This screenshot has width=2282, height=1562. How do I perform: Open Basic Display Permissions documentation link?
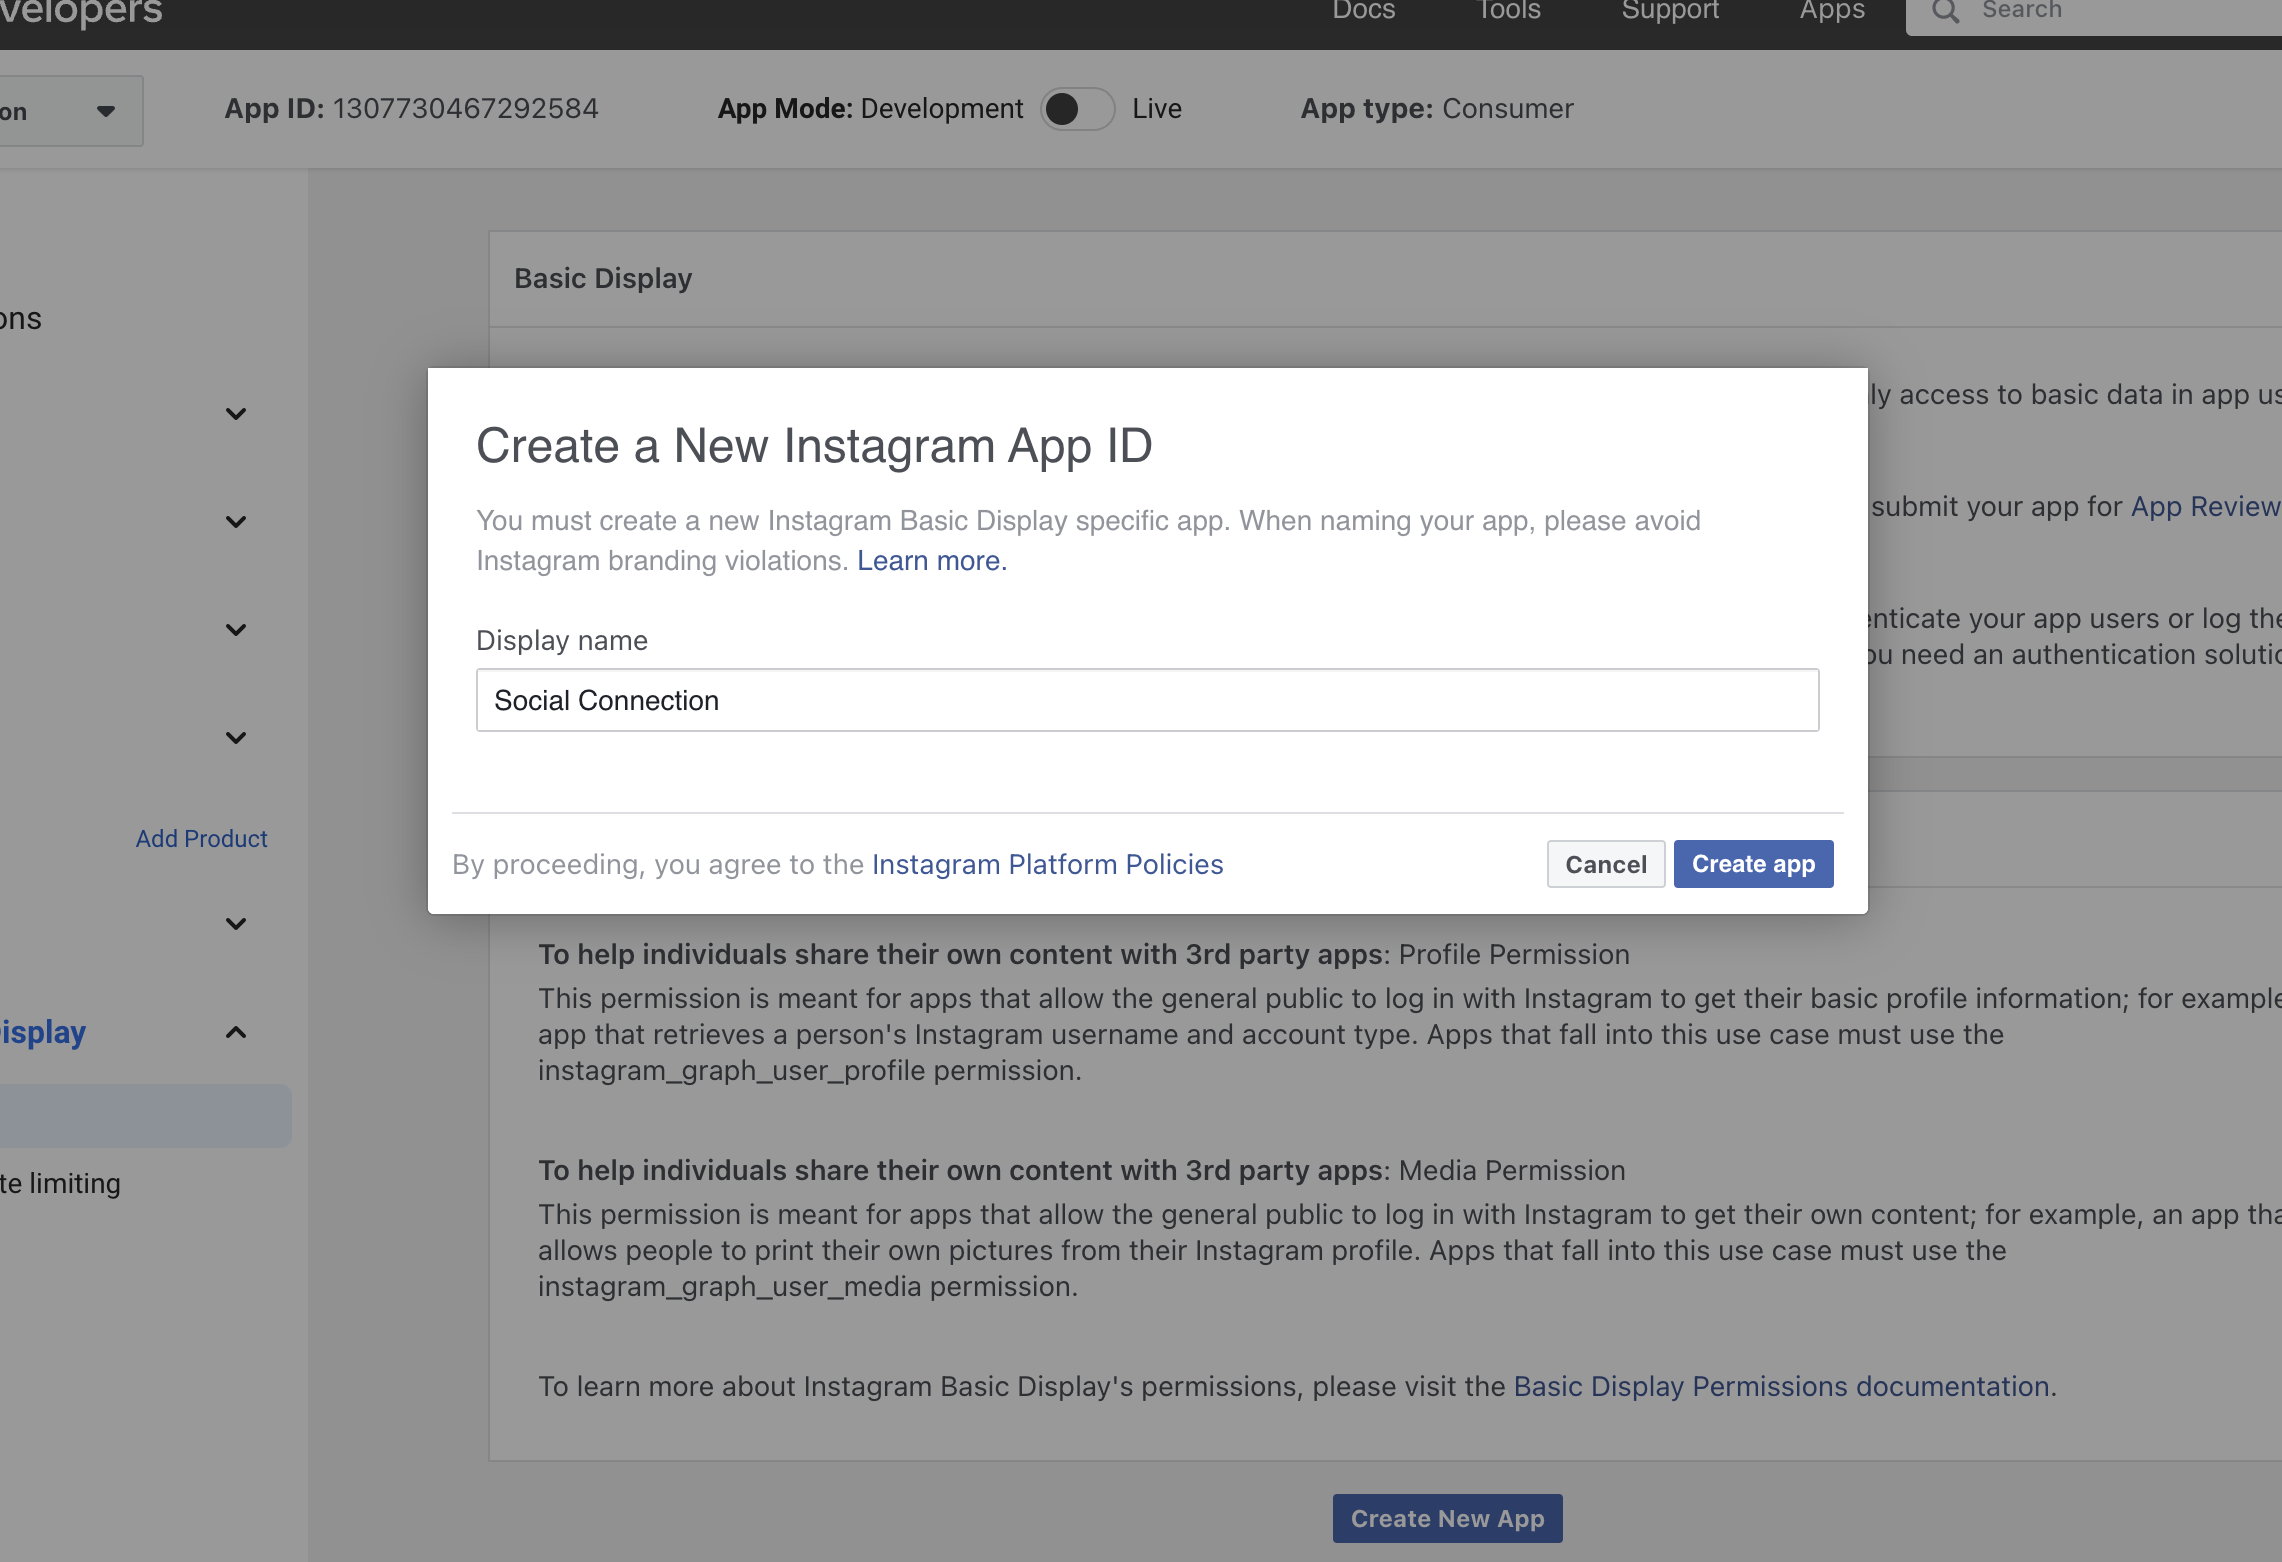(x=1782, y=1387)
